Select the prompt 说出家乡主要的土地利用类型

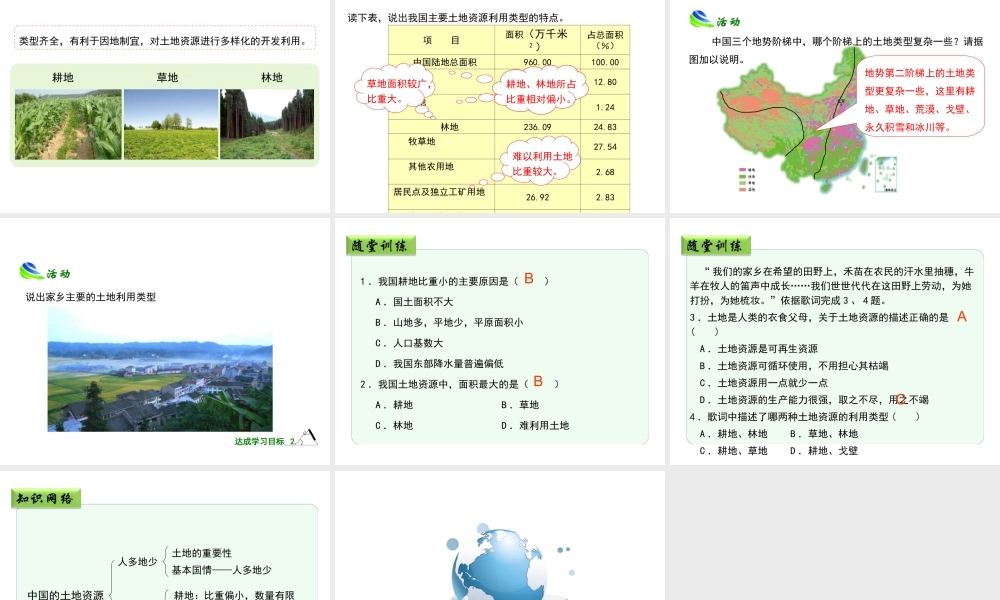click(91, 296)
